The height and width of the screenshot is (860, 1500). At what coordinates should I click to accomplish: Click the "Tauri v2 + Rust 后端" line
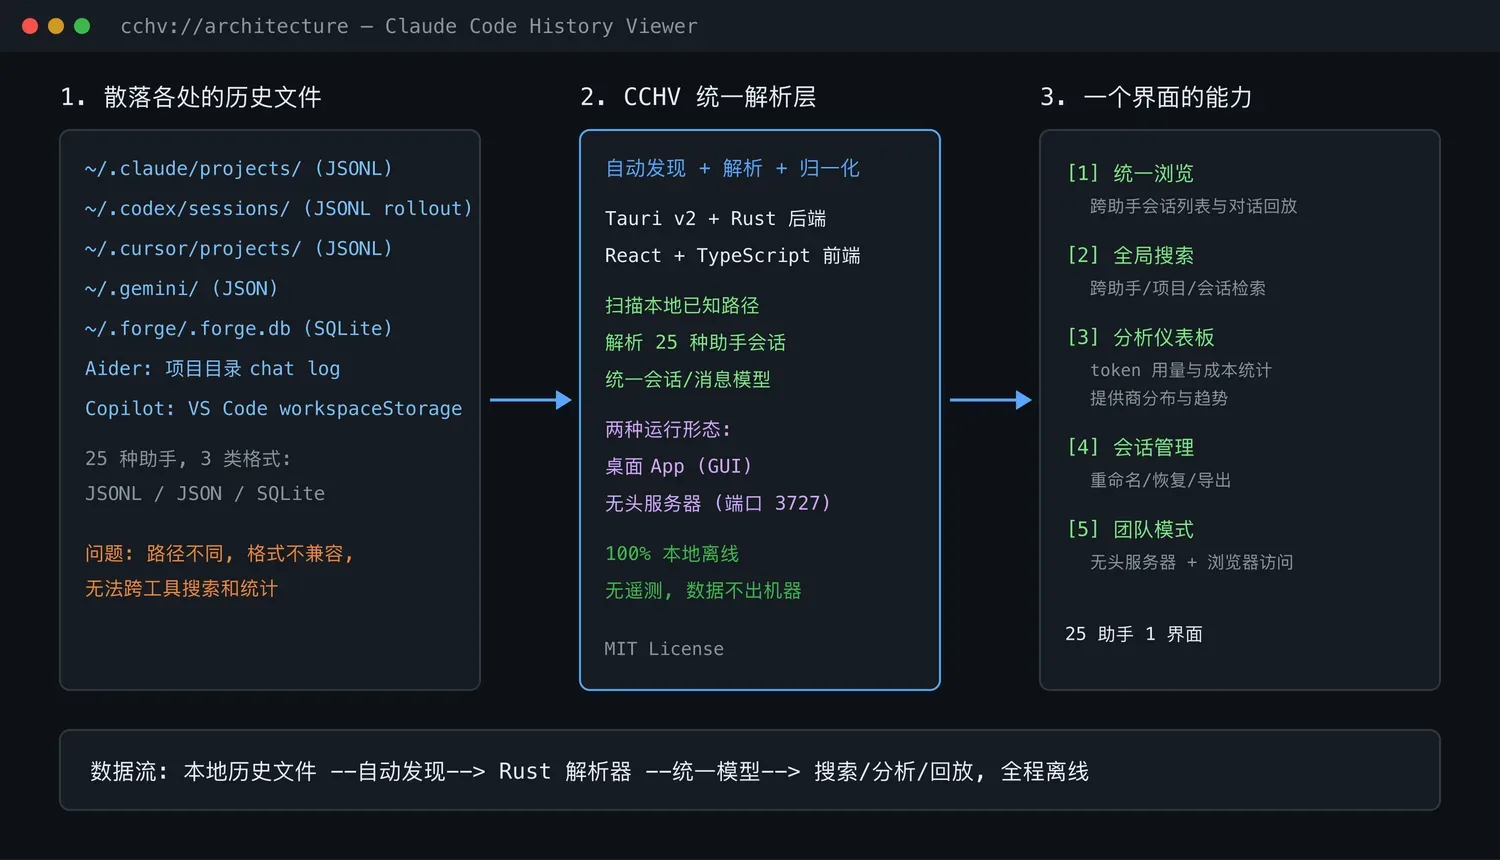(x=716, y=218)
